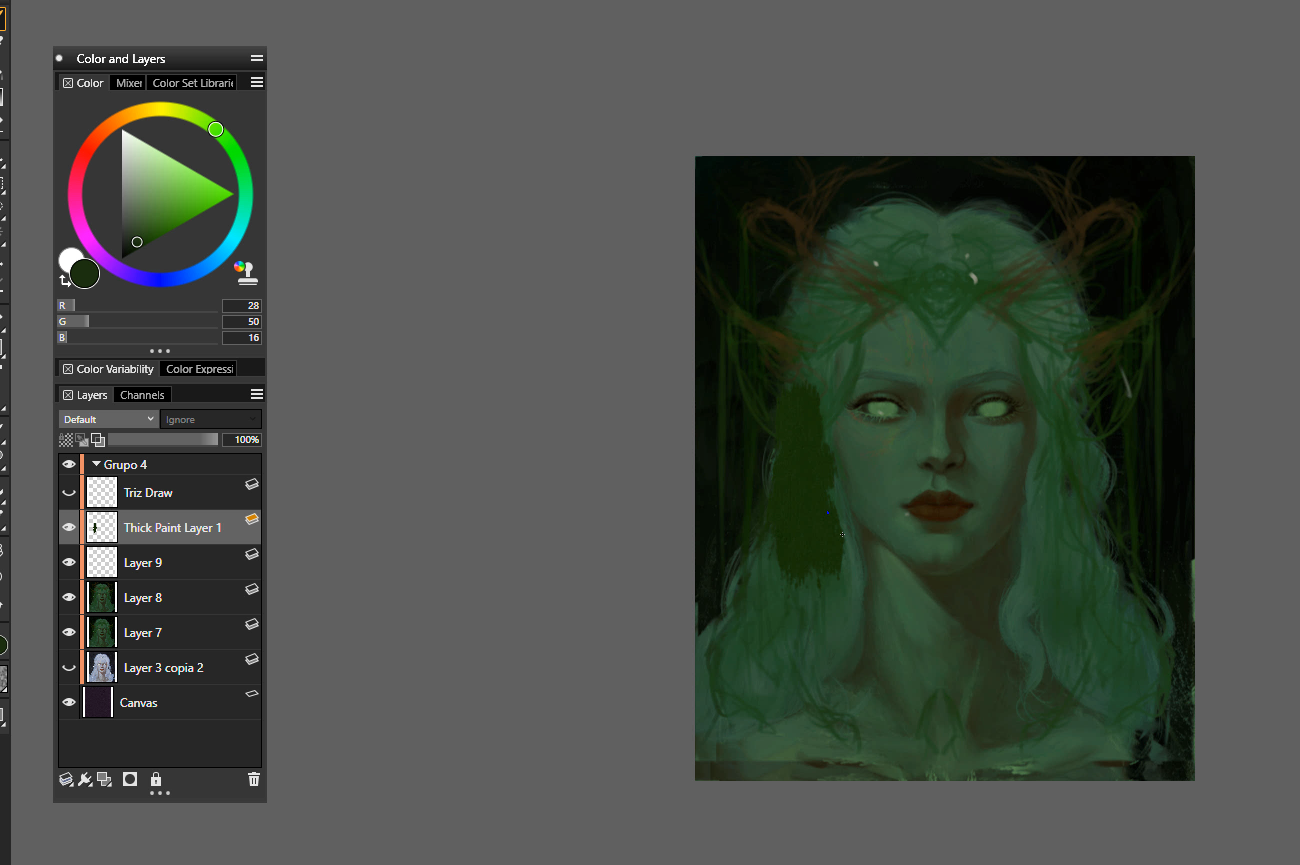1300x865 pixels.
Task: Click the New Layer icon at the Layers panel bottom
Action: tap(66, 779)
